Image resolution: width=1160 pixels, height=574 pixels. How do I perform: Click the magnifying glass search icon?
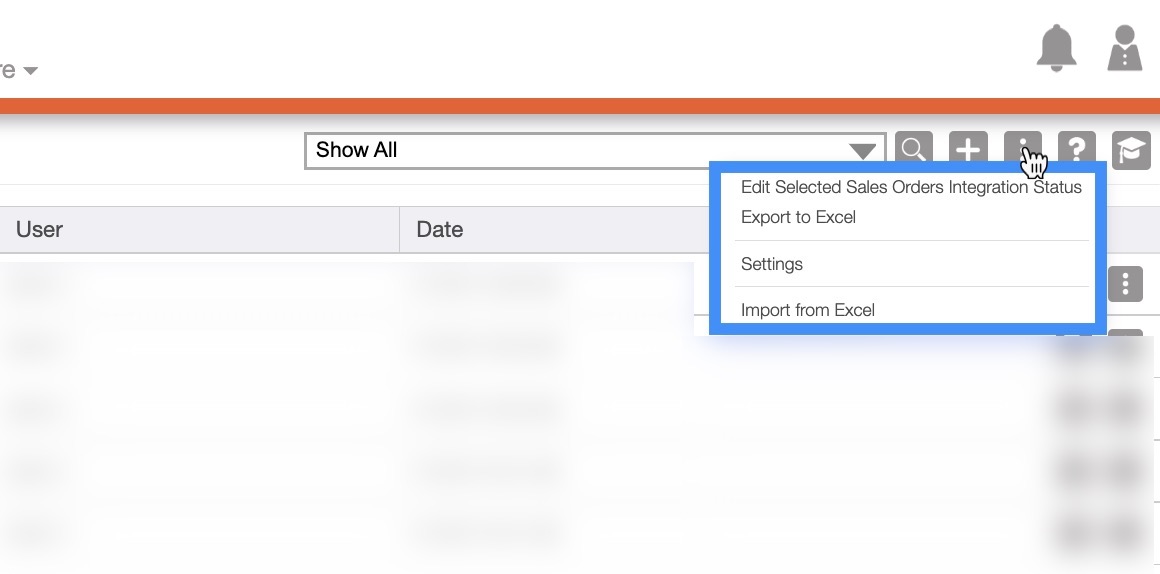coord(913,150)
